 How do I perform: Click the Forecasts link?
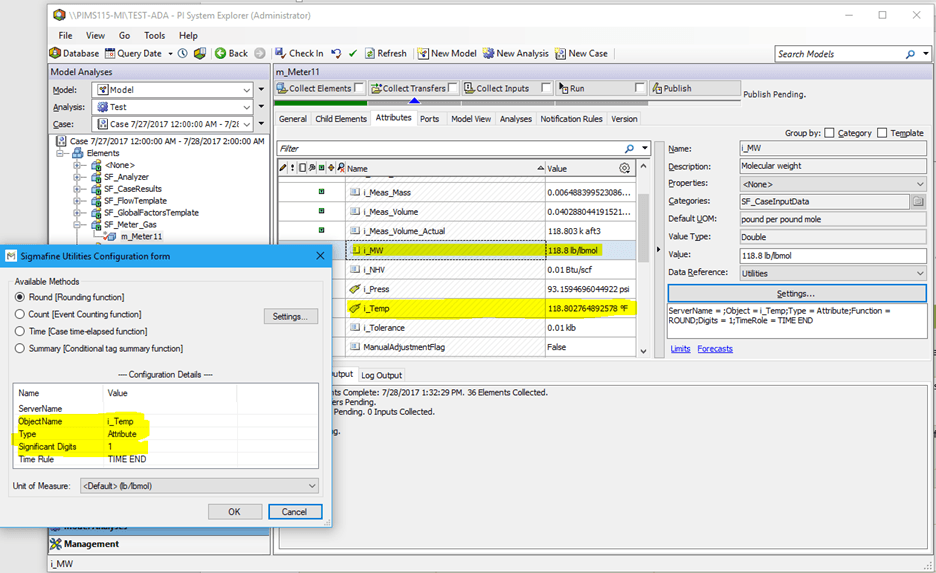pos(714,349)
